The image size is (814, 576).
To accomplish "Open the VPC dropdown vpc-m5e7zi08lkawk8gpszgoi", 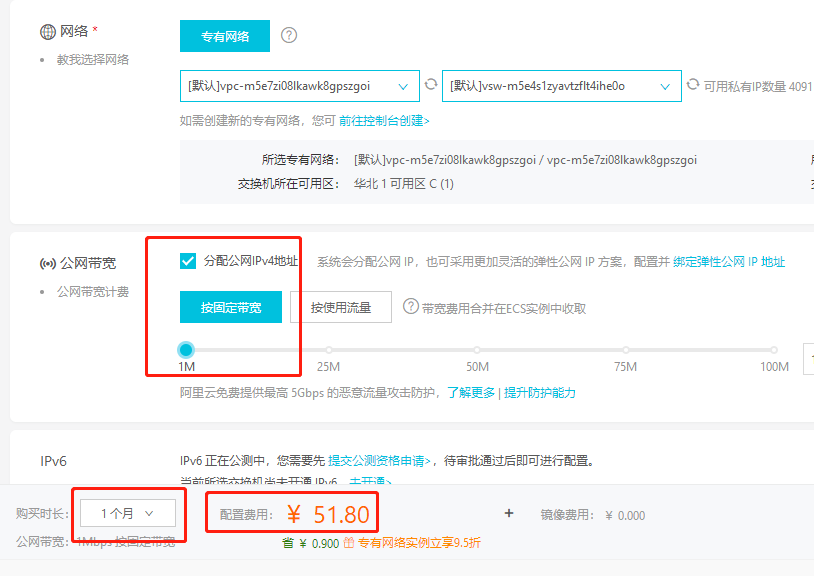I will [300, 86].
